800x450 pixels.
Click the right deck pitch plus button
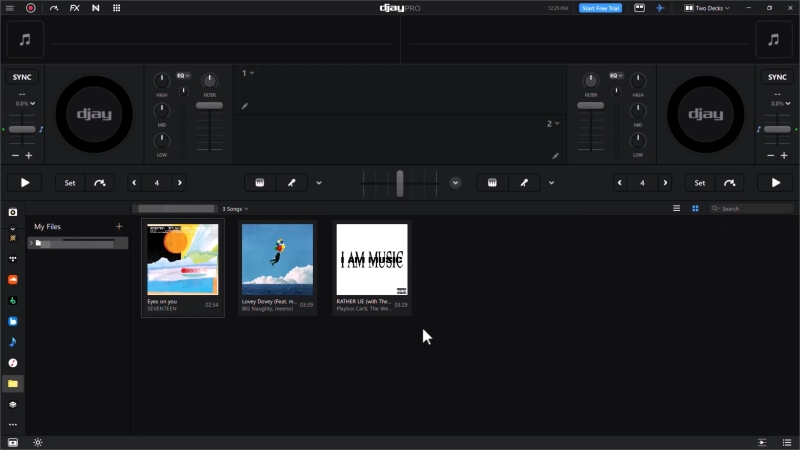coord(784,155)
